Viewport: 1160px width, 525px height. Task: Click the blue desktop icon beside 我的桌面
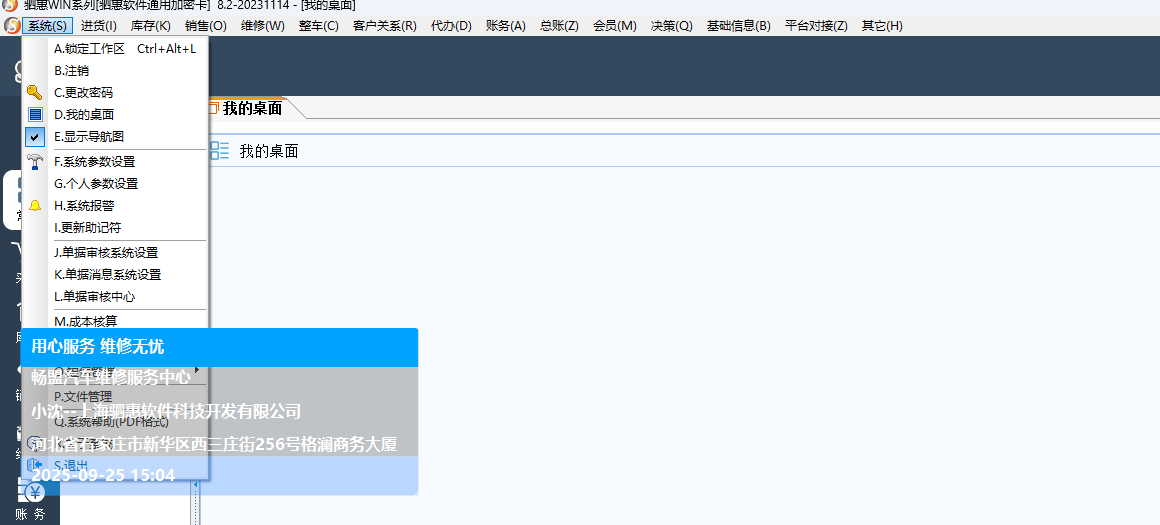35,115
